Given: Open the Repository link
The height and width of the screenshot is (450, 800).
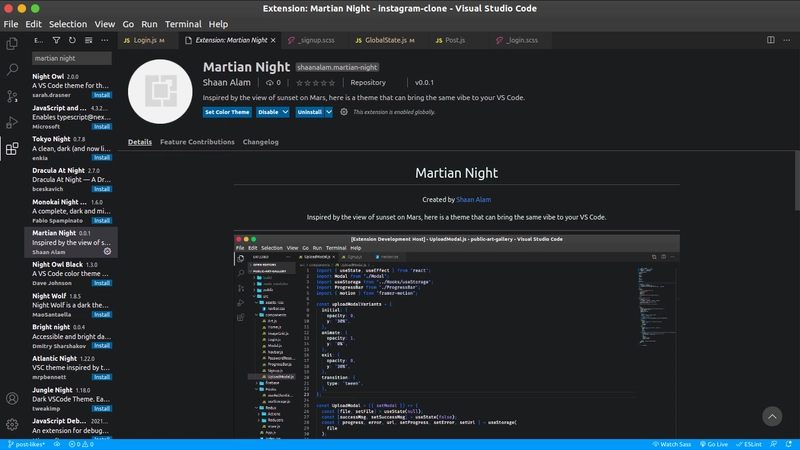Looking at the screenshot, I should coord(368,82).
